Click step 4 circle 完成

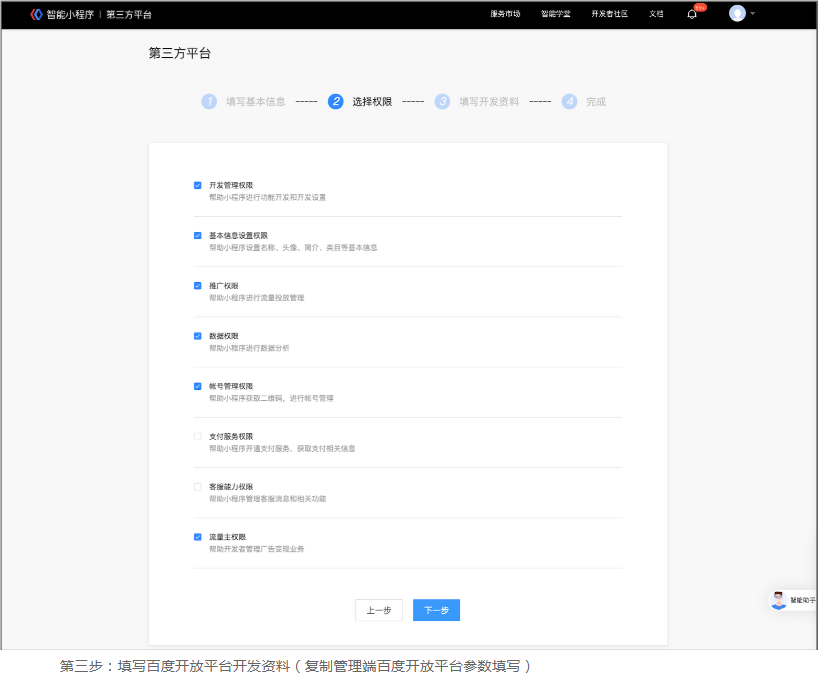coord(569,101)
